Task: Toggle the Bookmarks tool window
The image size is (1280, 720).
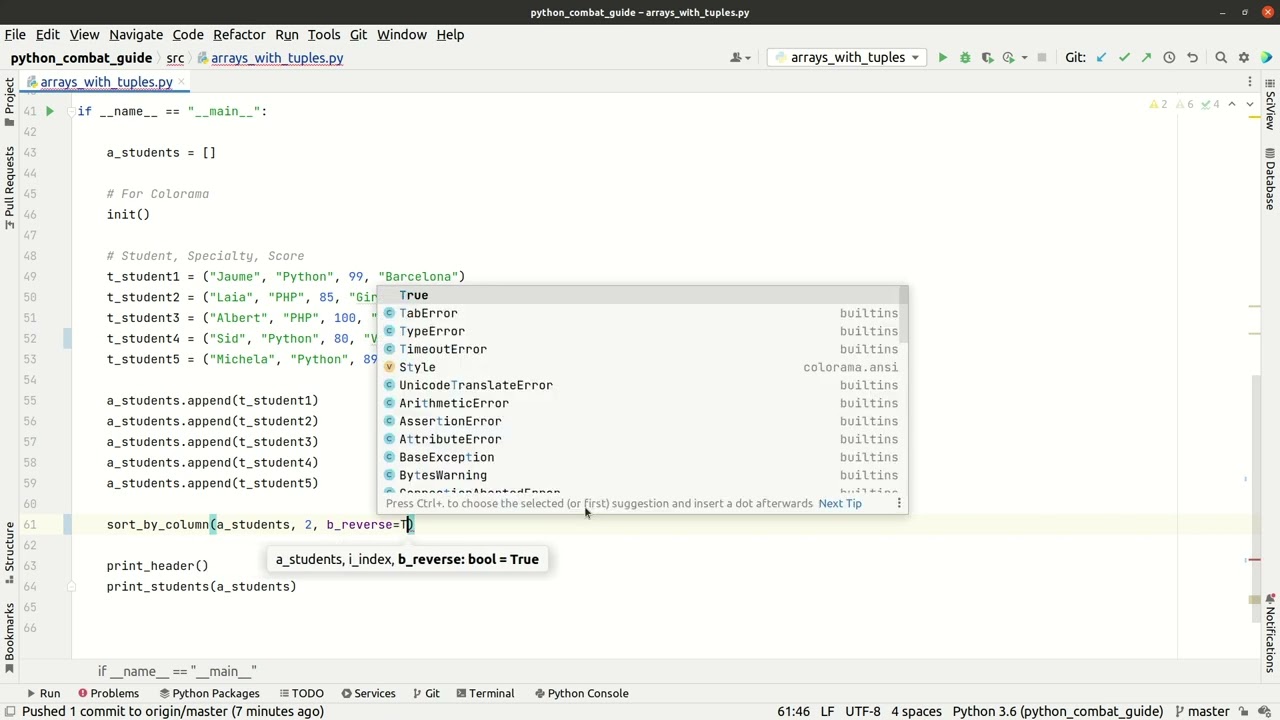Action: [9, 636]
